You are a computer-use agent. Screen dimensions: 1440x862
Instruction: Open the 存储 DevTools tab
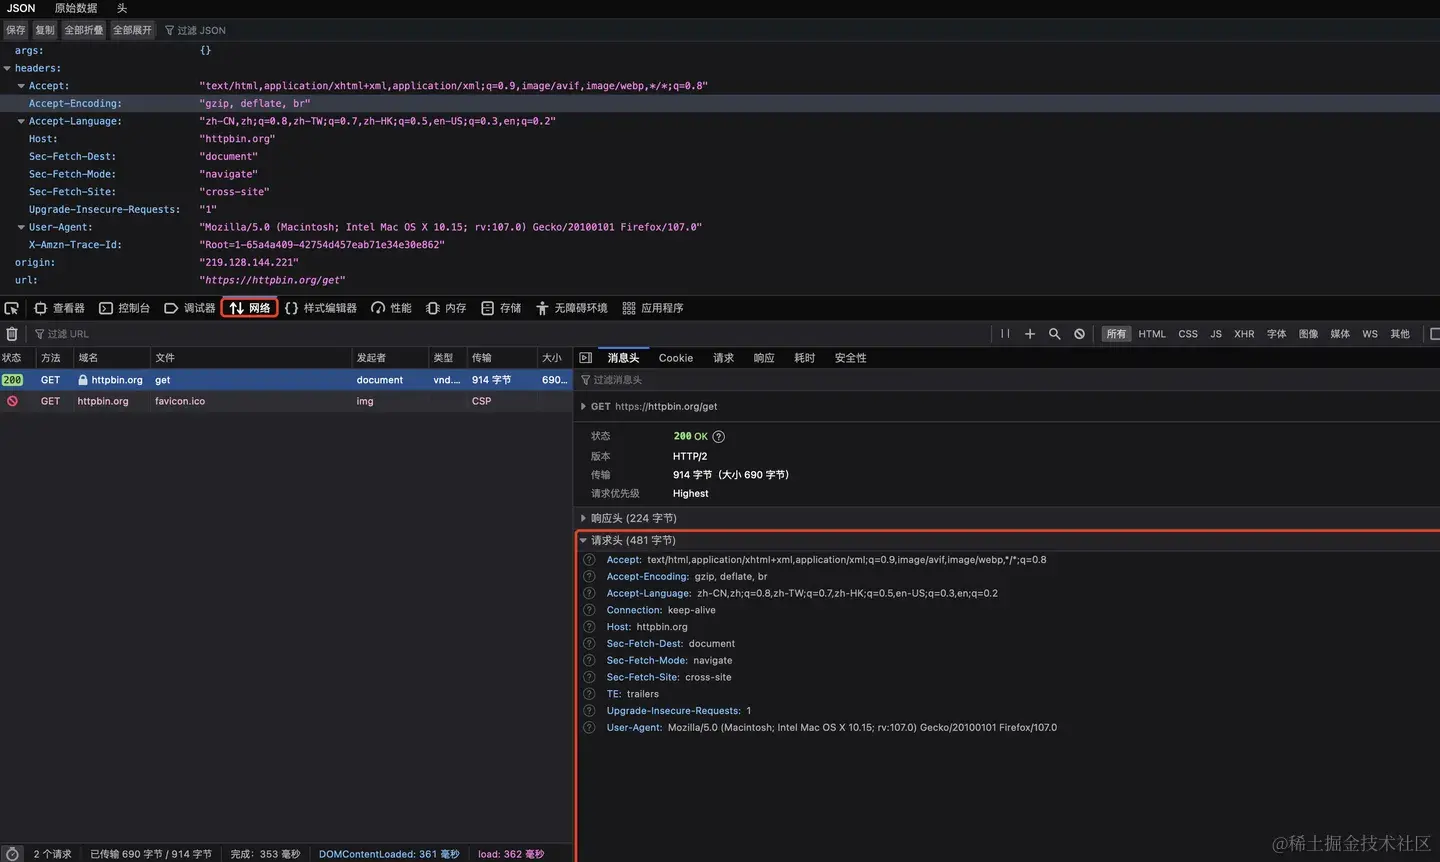(x=501, y=308)
